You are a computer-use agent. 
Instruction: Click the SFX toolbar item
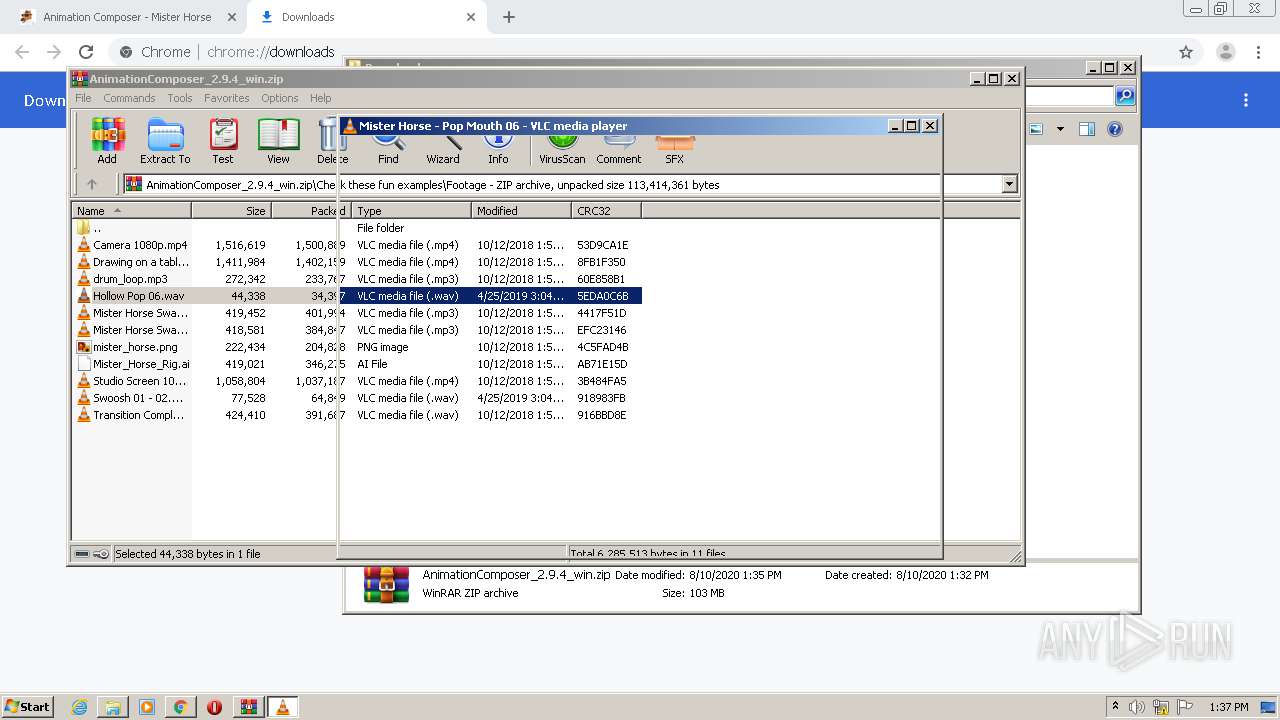tap(675, 151)
